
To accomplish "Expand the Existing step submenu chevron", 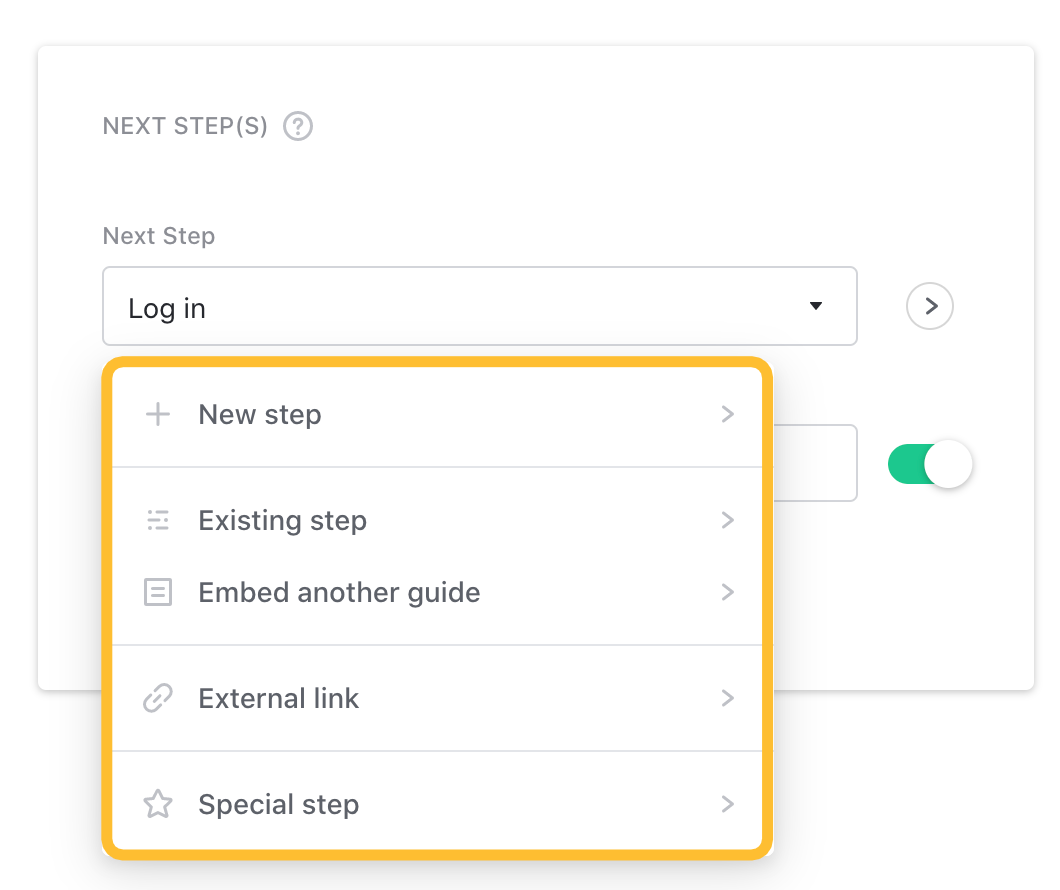I will click(728, 520).
